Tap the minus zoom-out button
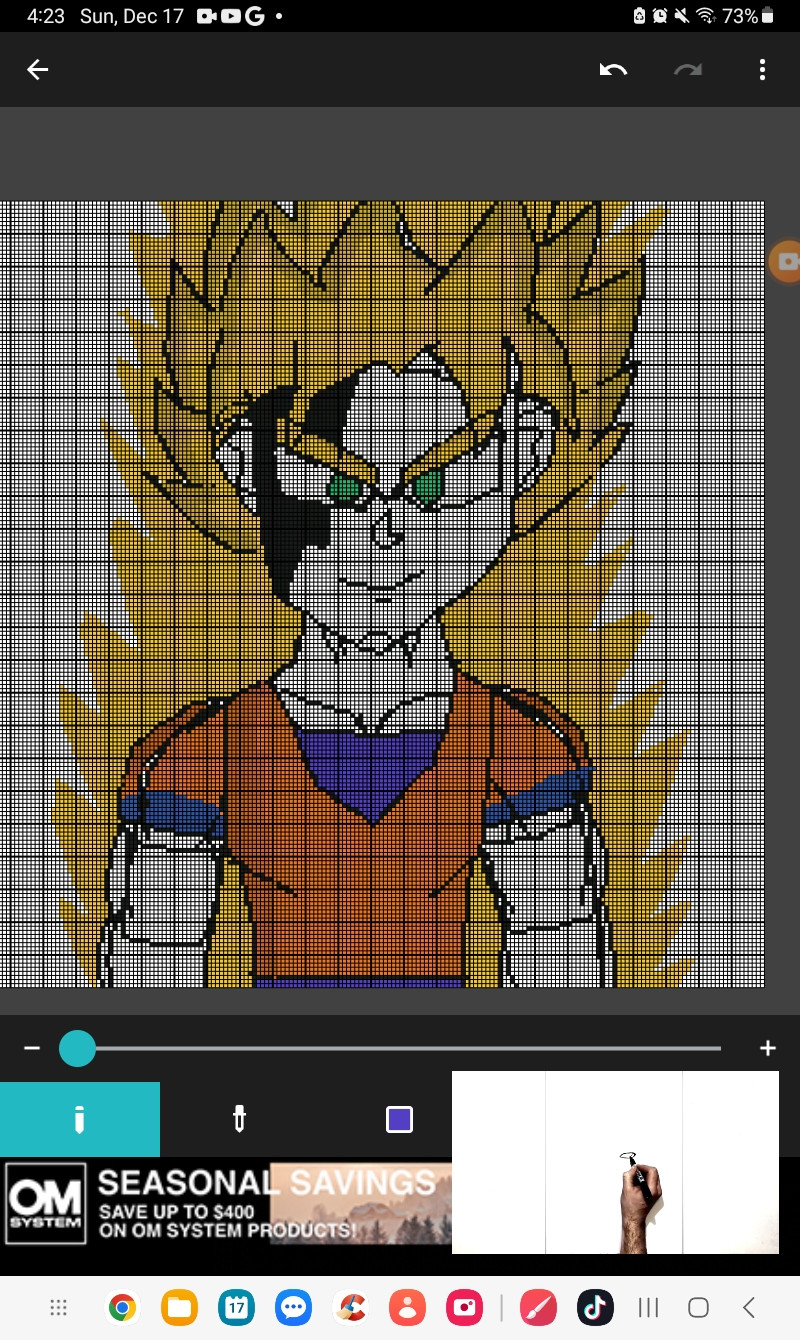Image resolution: width=800 pixels, height=1340 pixels. (x=32, y=1048)
